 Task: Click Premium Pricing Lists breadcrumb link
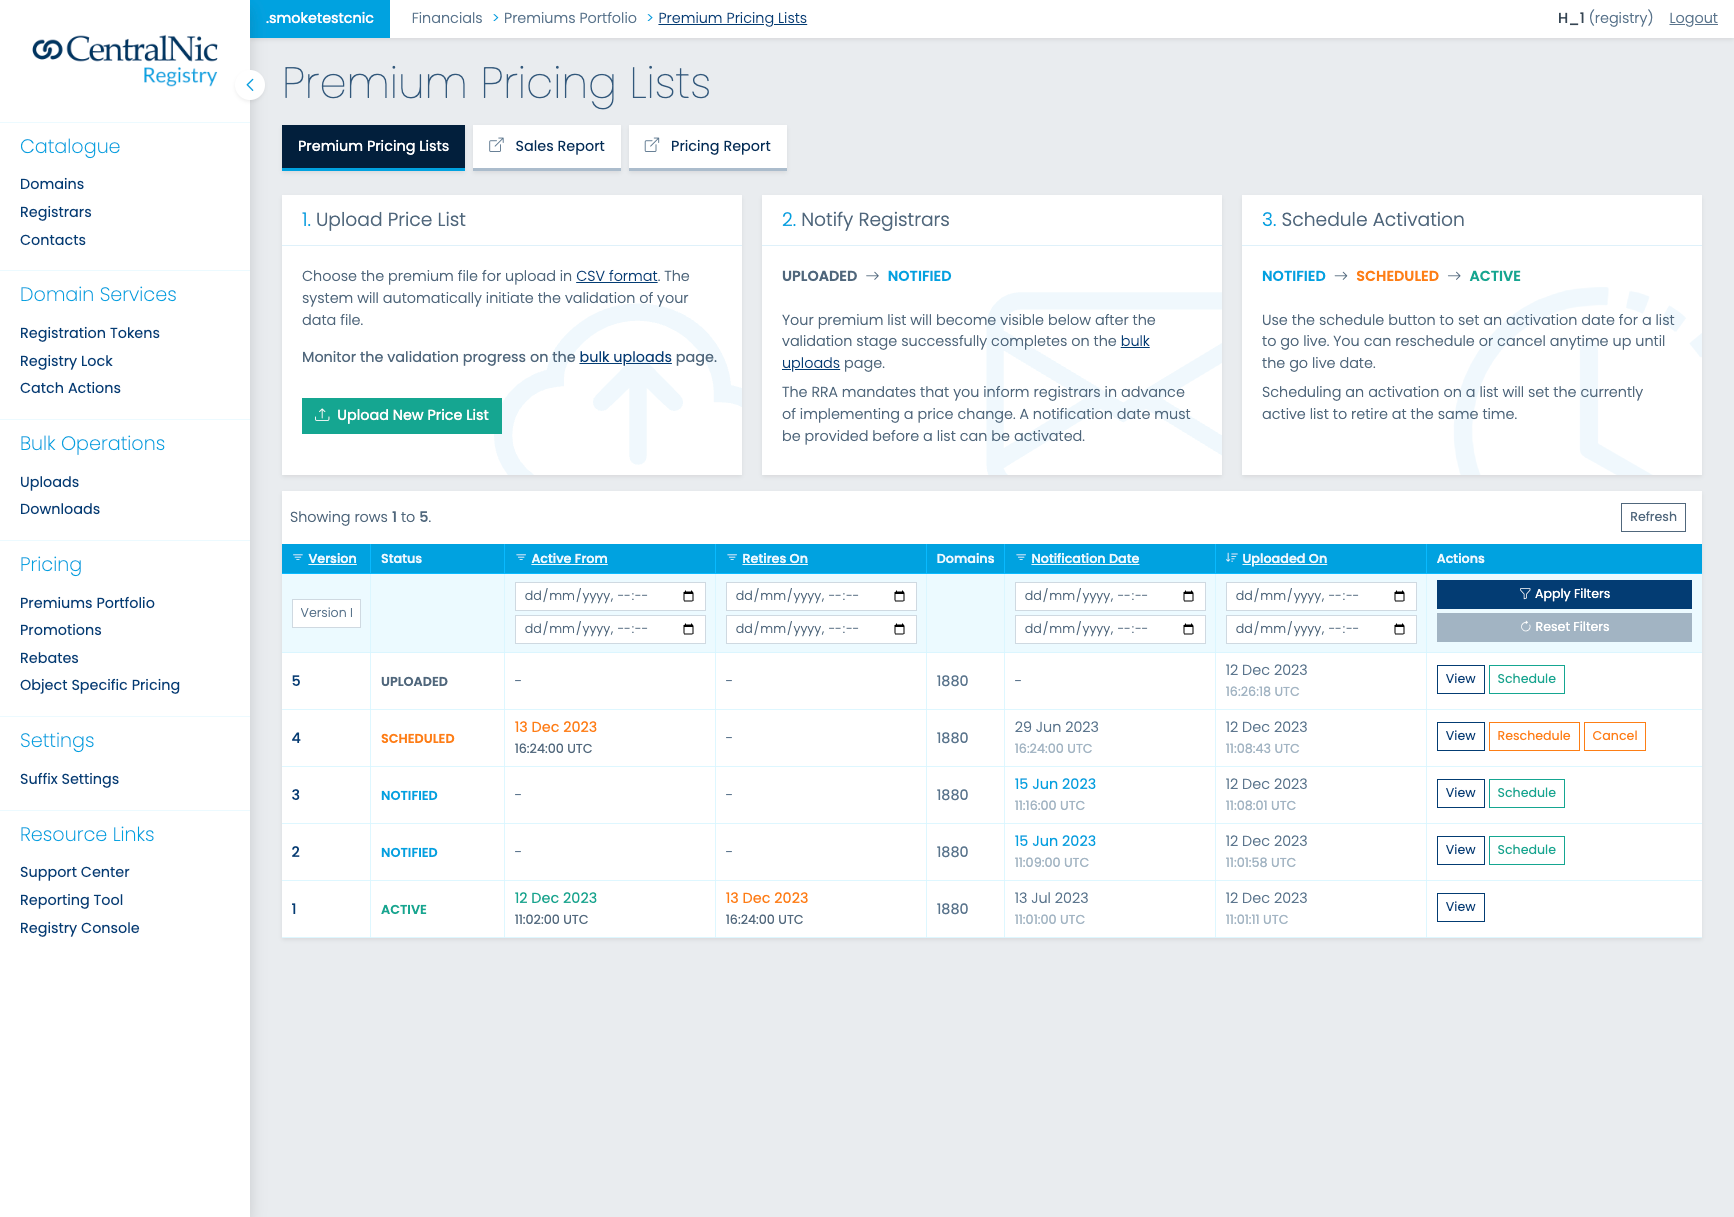tap(732, 18)
